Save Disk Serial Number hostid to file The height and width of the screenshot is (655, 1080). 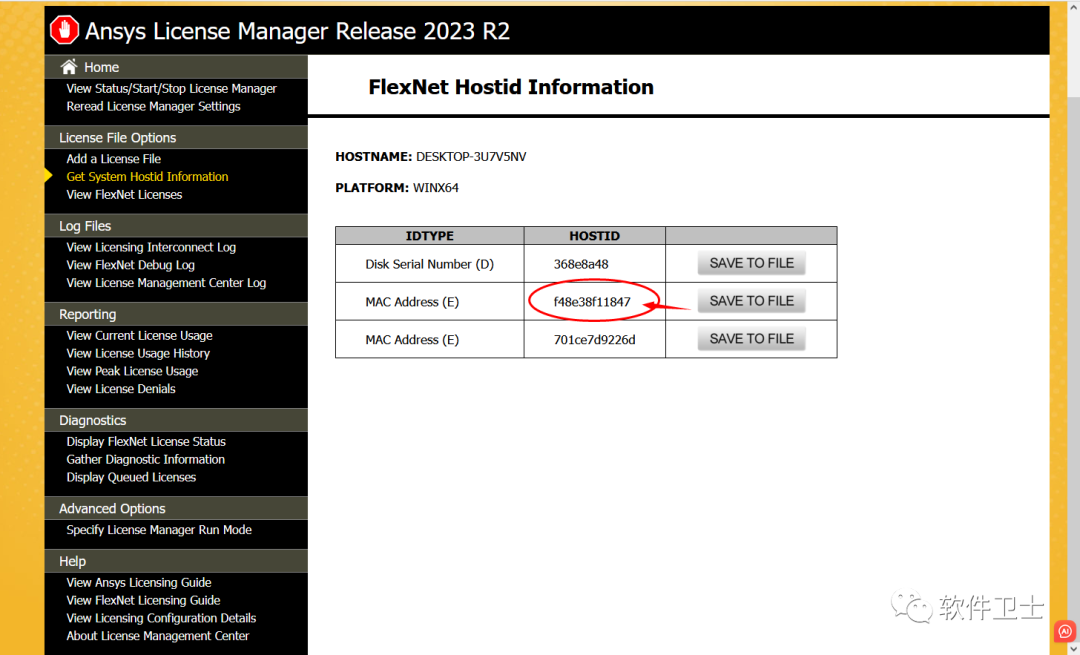(x=751, y=263)
